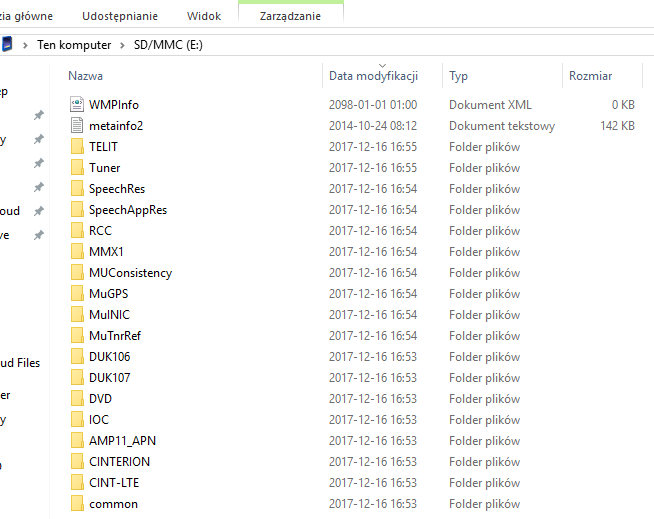Click the metainfo2 text document icon
Screen dimensions: 654x519
click(78, 125)
